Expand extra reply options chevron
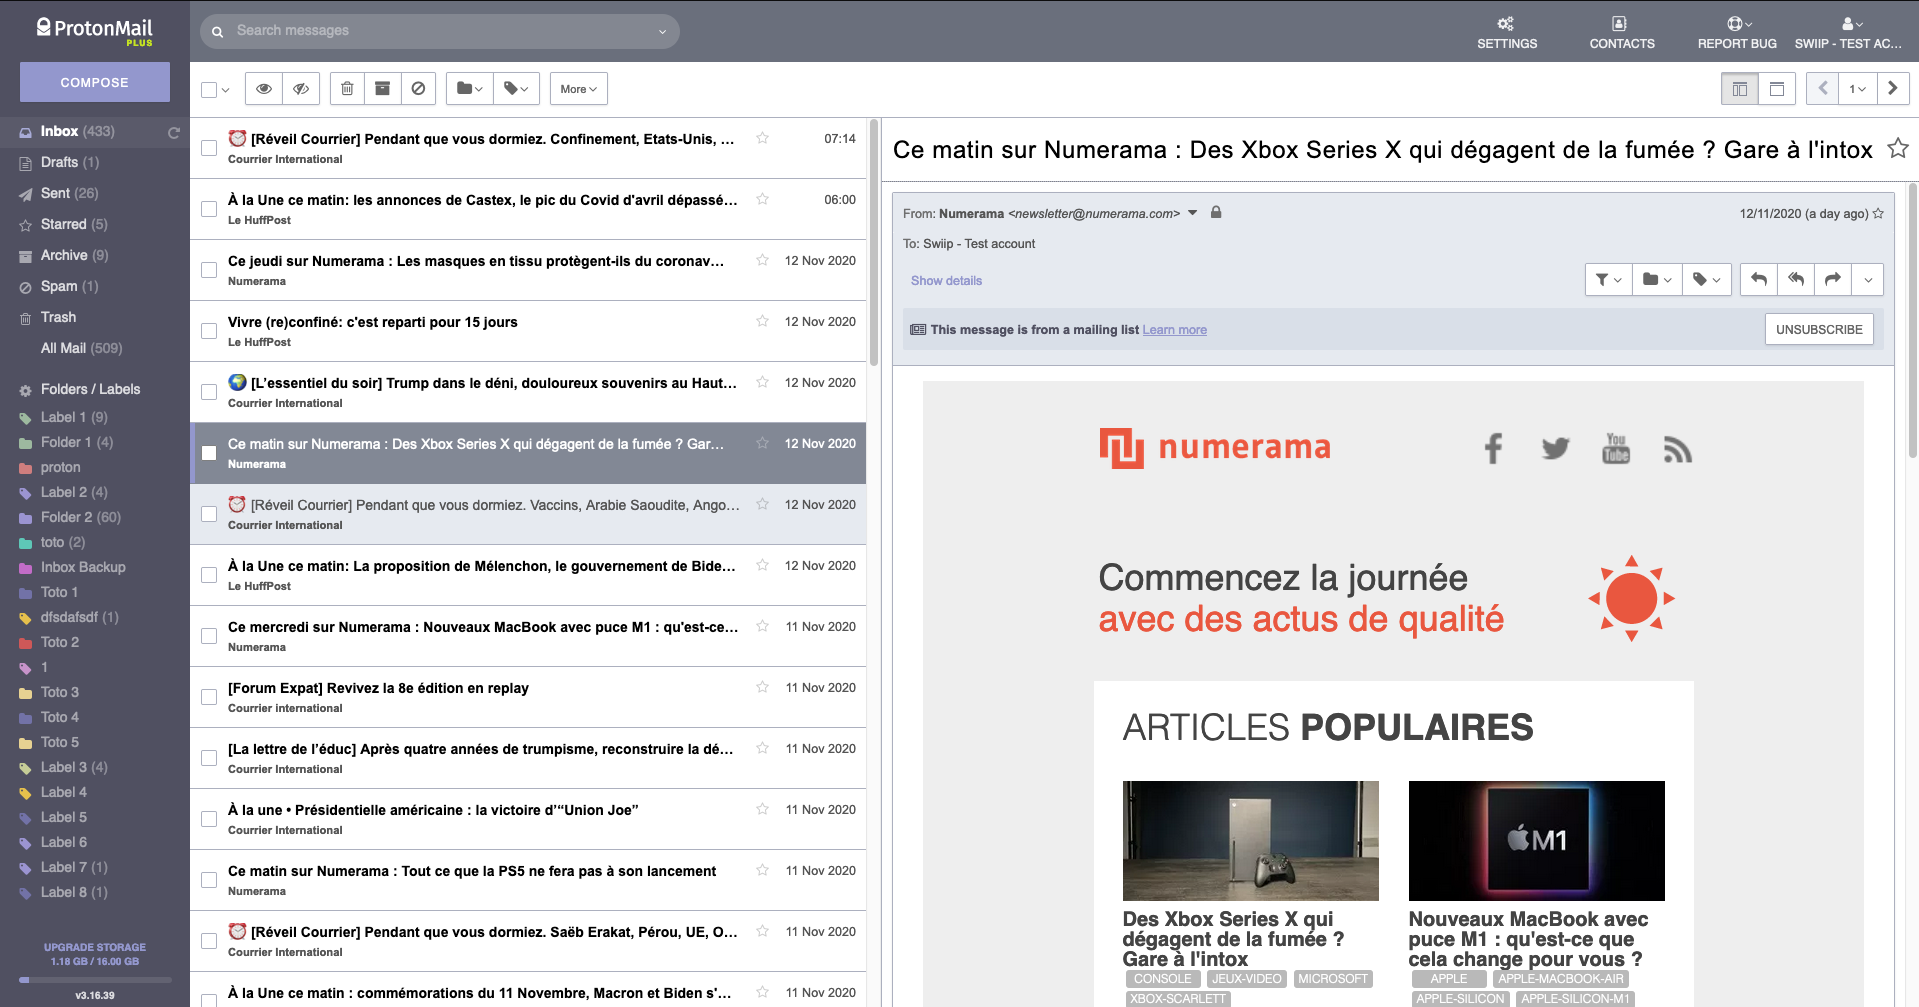The width and height of the screenshot is (1919, 1007). point(1867,280)
